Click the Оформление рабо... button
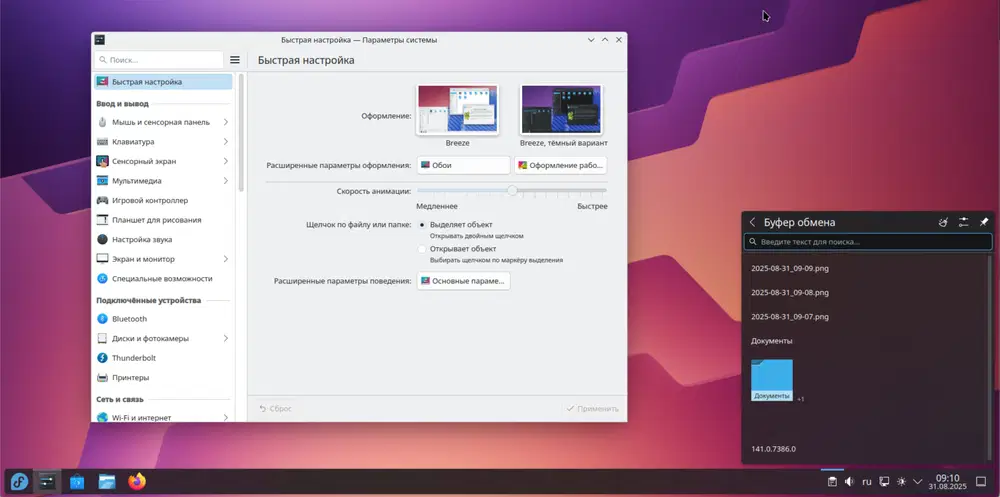Viewport: 1000px width, 497px height. 561,165
